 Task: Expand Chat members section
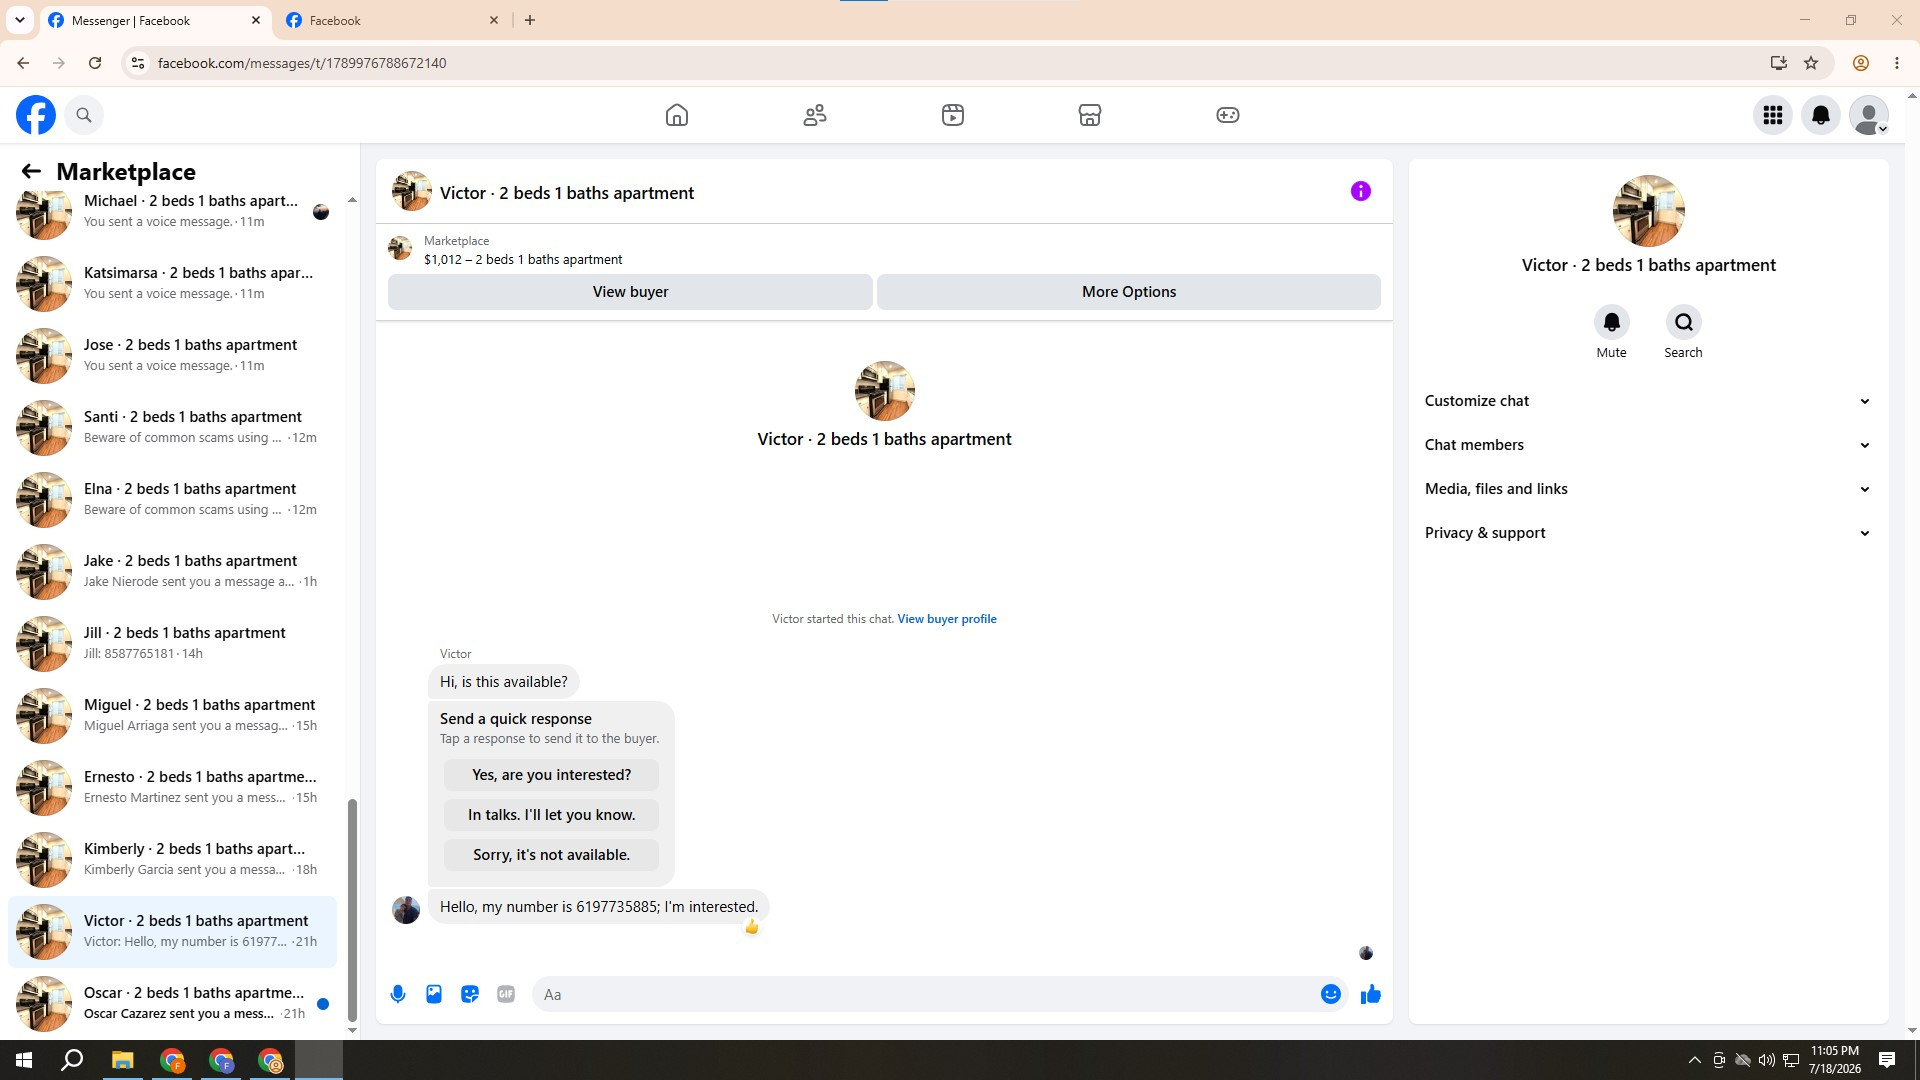[1648, 445]
